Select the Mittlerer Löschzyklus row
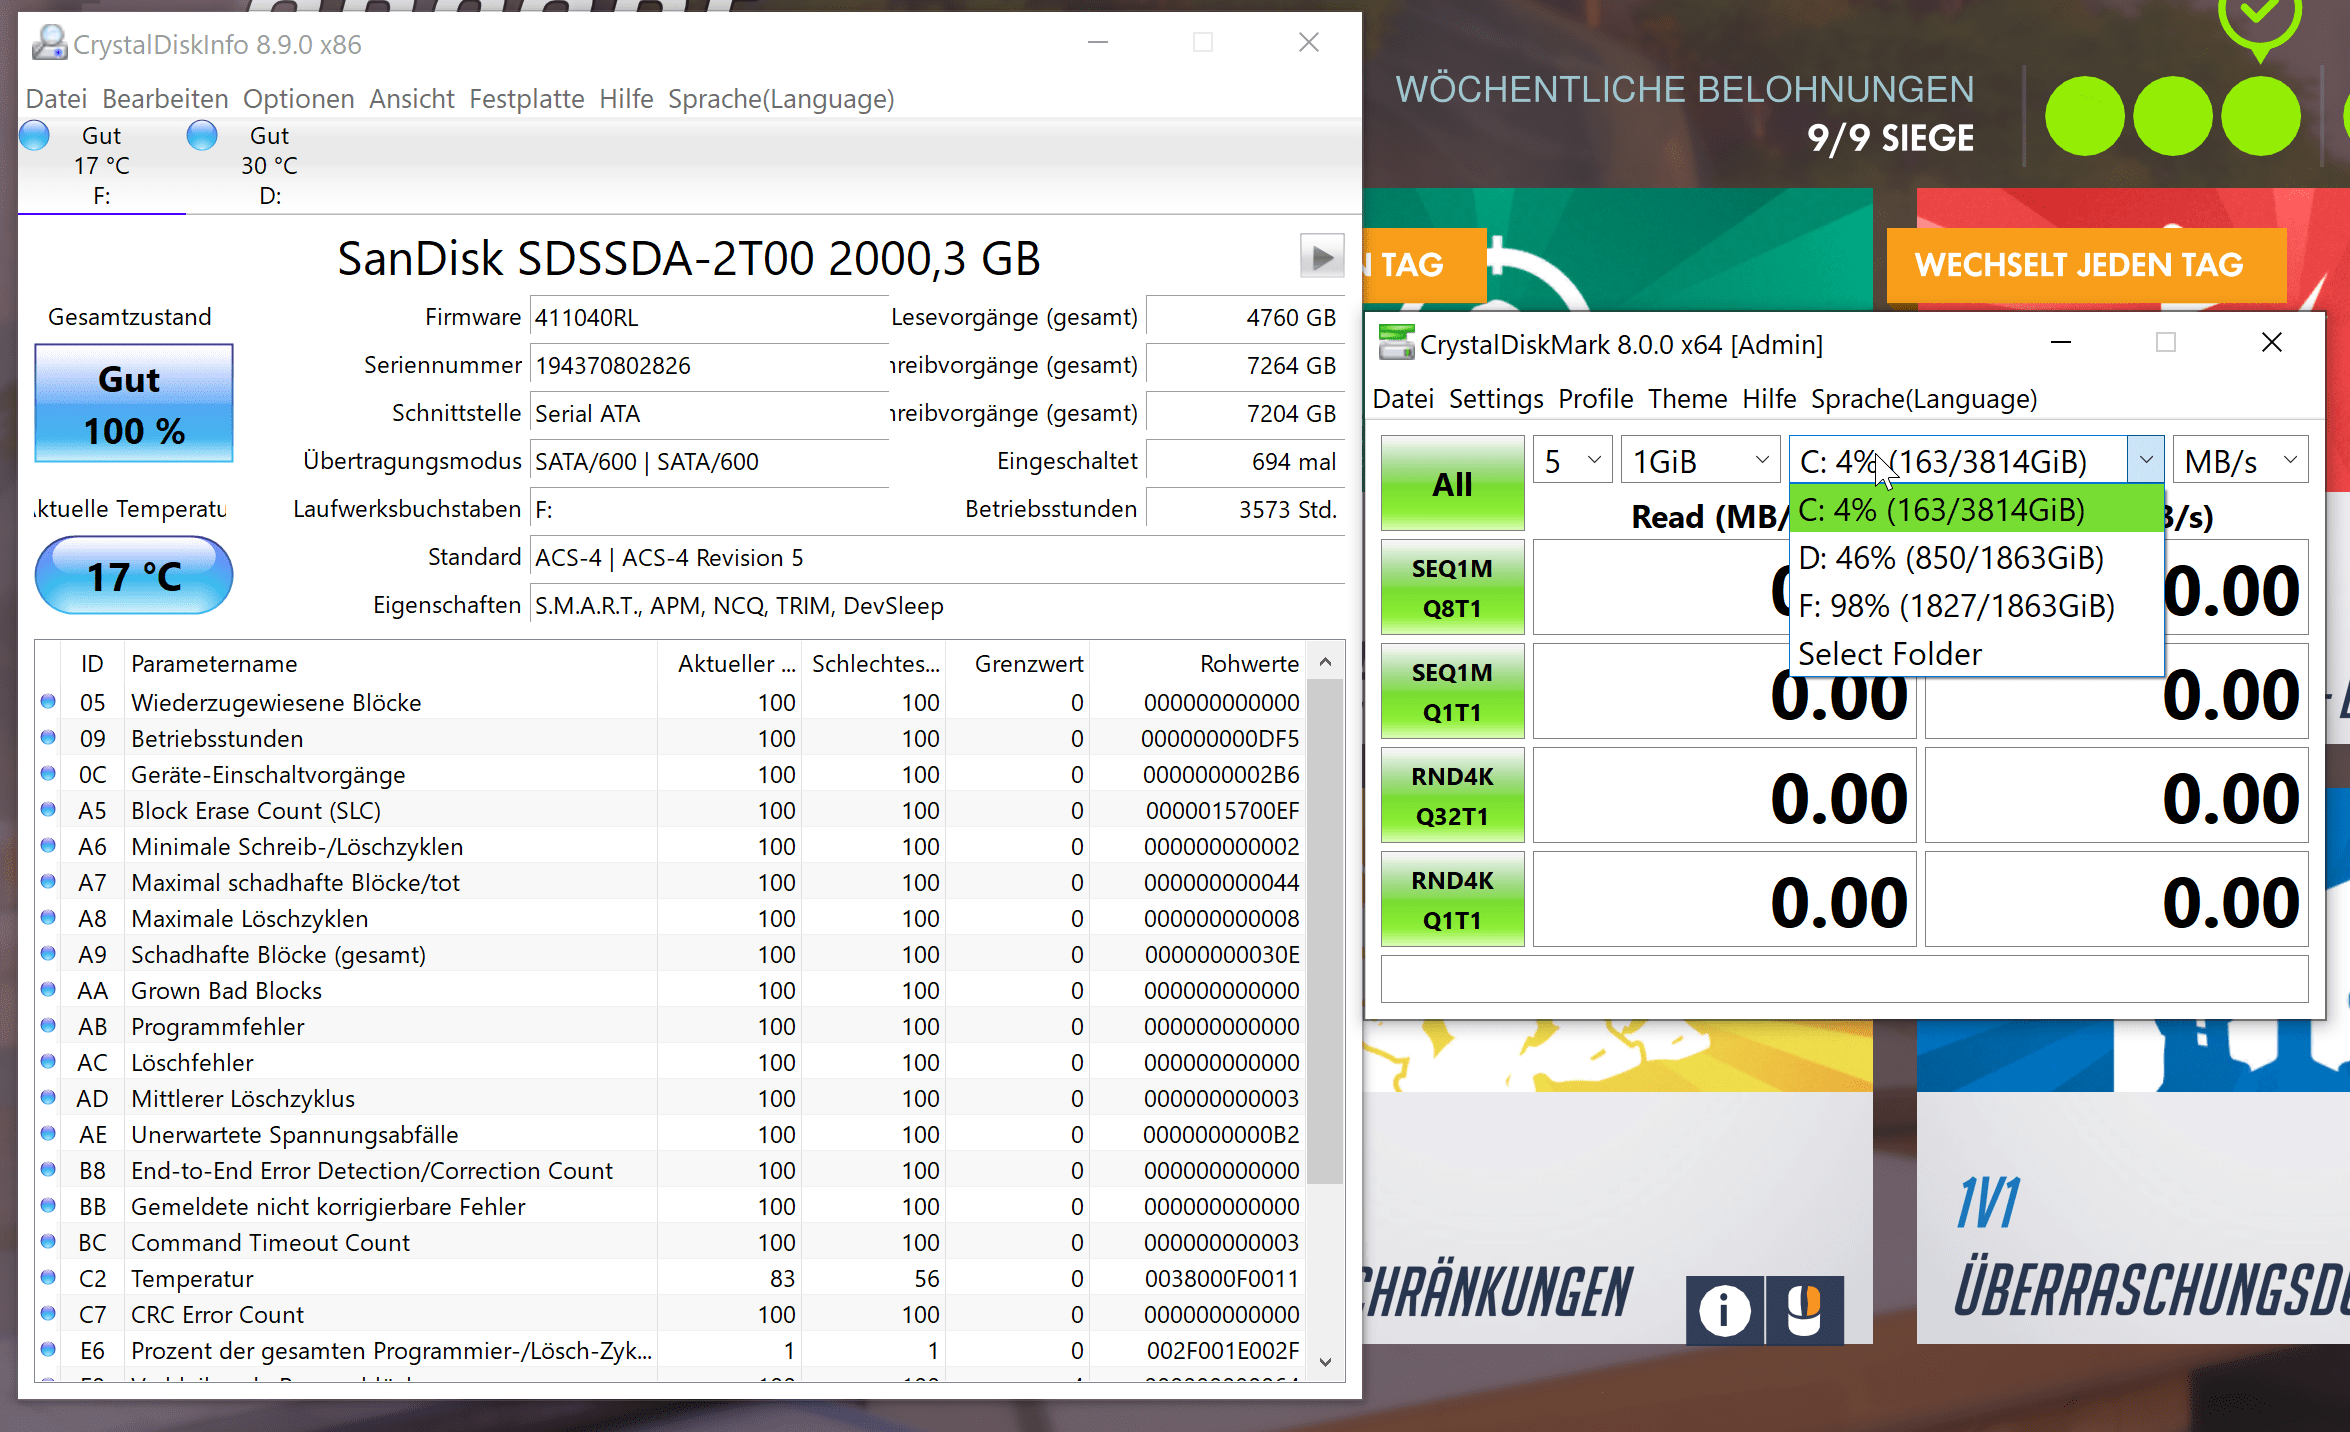2350x1432 pixels. point(672,1099)
